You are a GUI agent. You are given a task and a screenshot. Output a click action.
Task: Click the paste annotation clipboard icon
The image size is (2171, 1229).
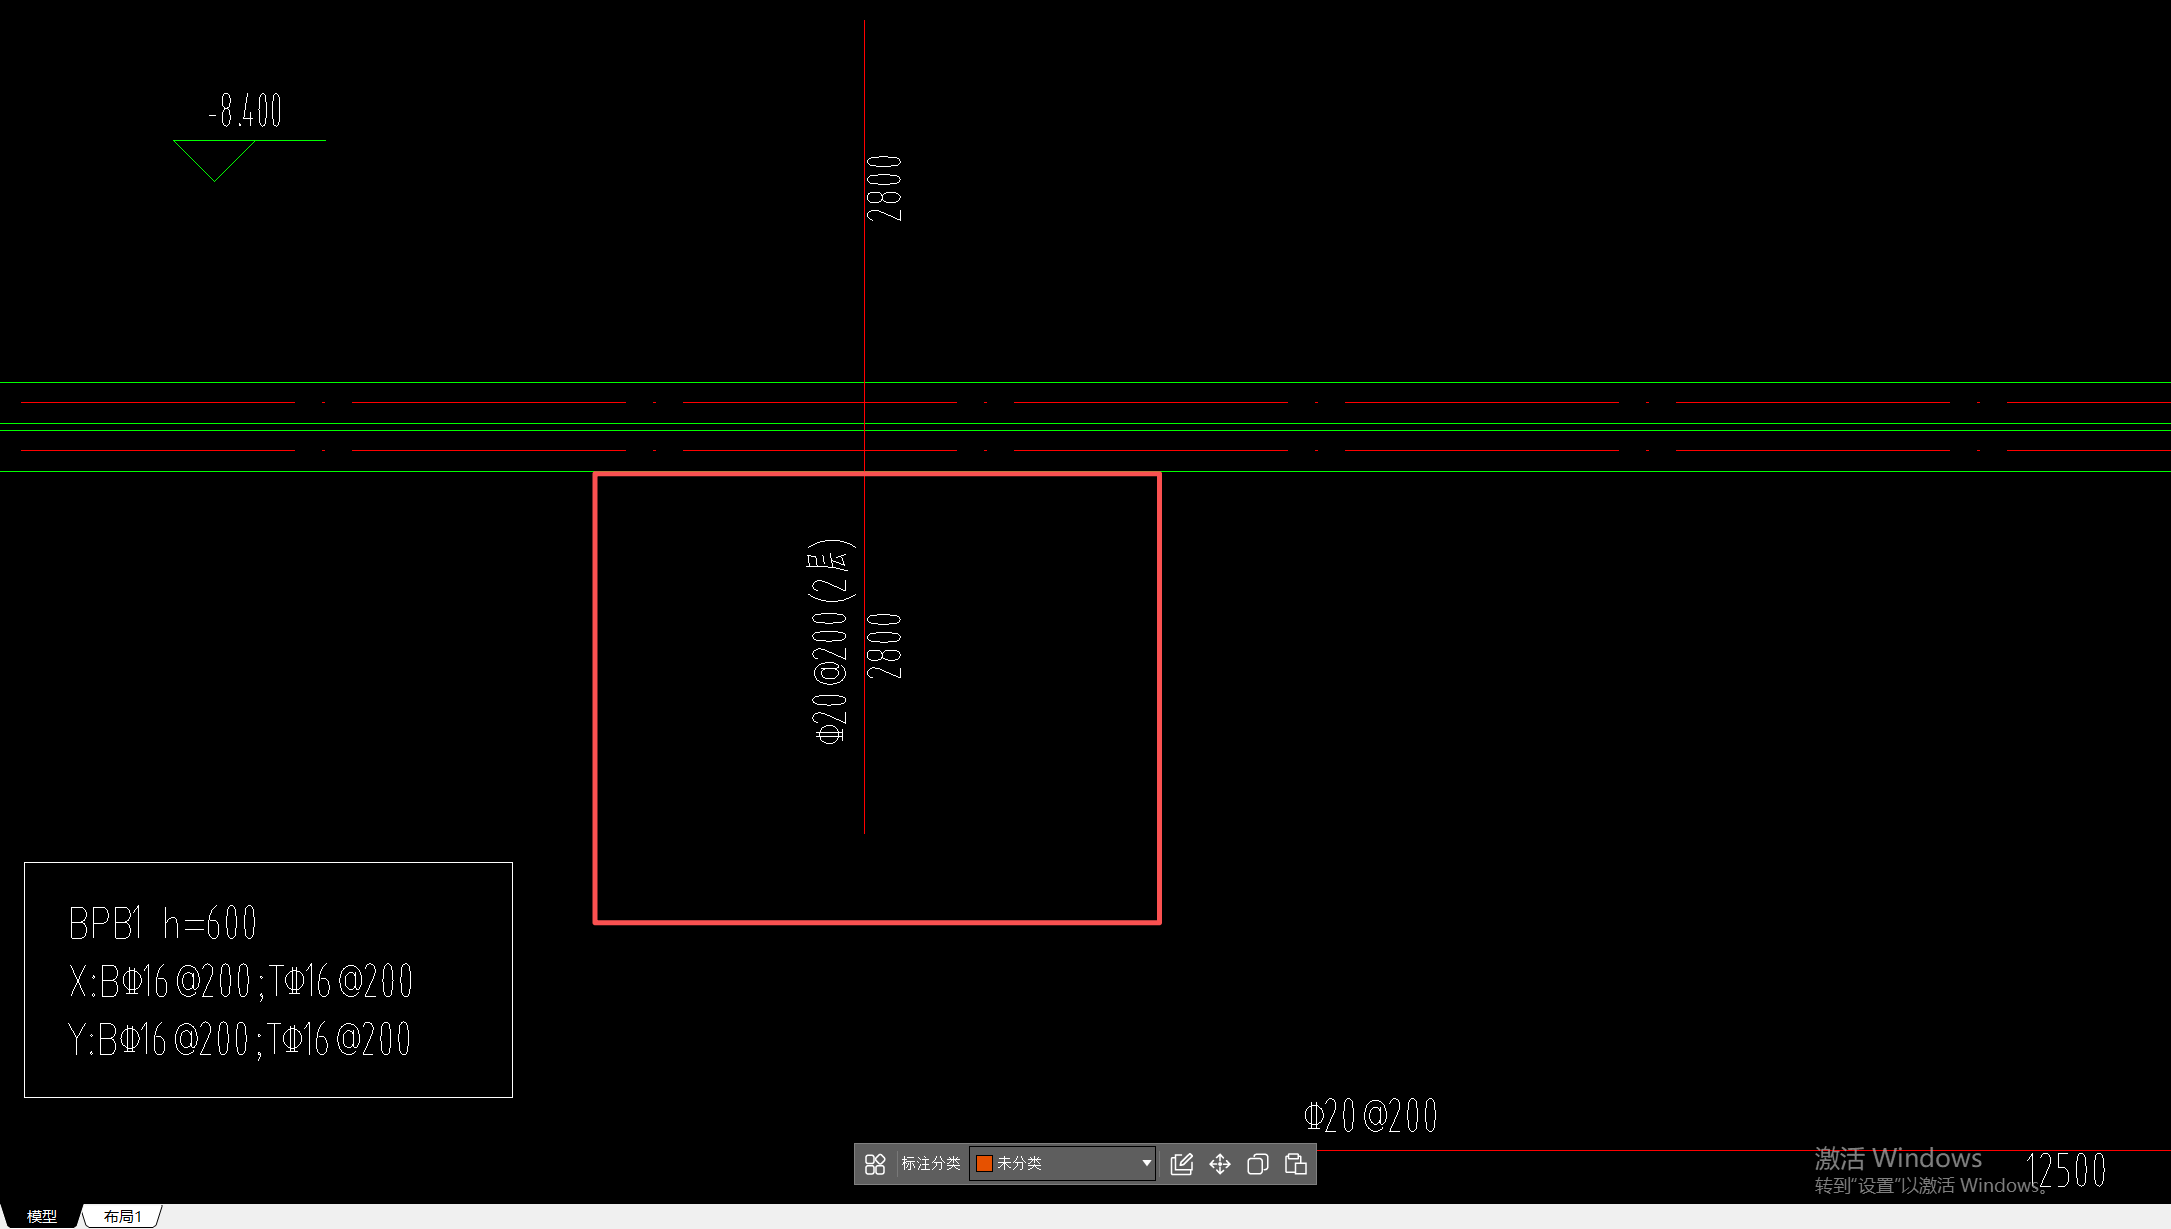coord(1296,1164)
